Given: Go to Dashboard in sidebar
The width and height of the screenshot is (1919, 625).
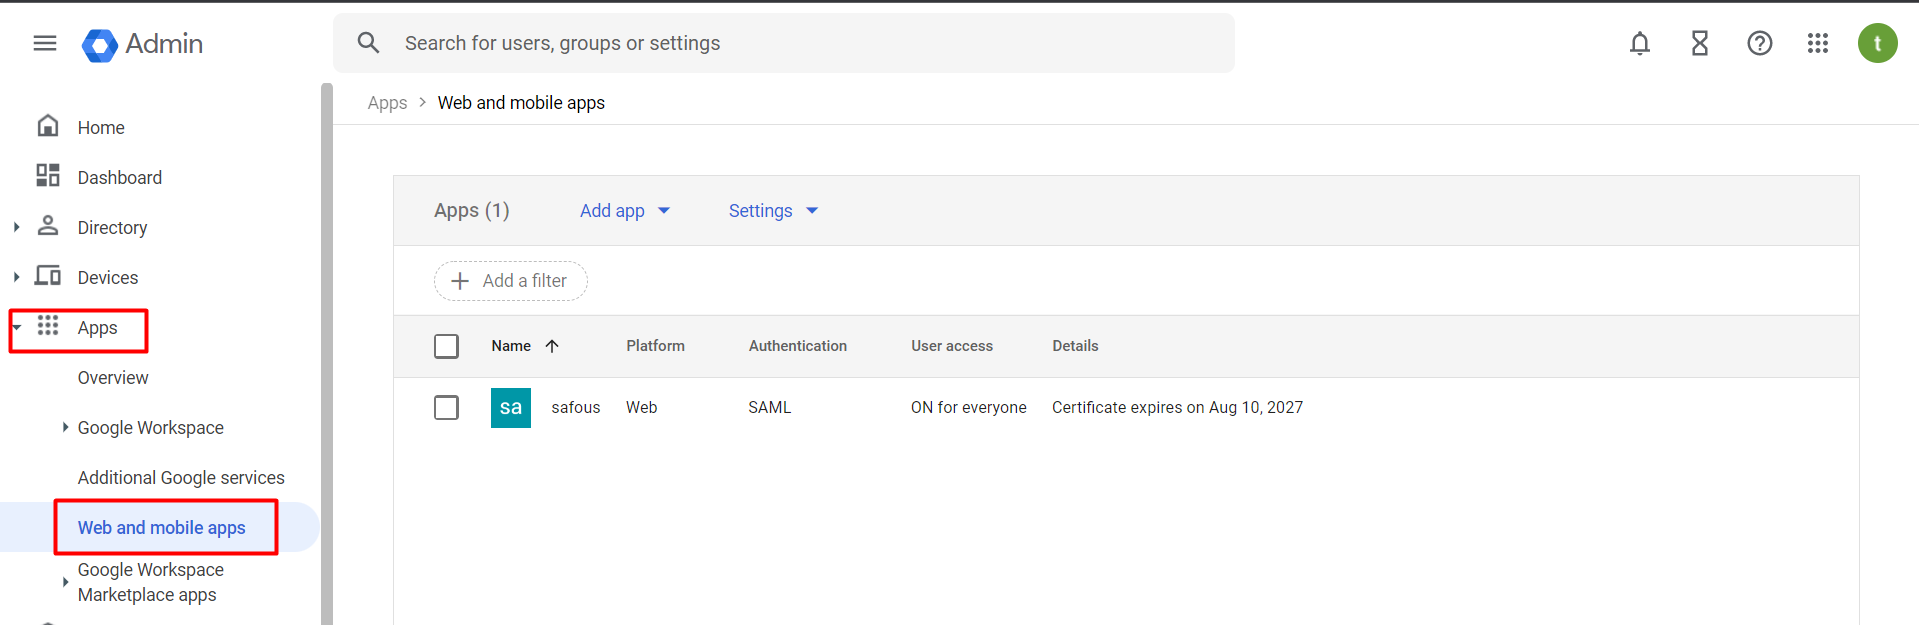Looking at the screenshot, I should (x=119, y=177).
